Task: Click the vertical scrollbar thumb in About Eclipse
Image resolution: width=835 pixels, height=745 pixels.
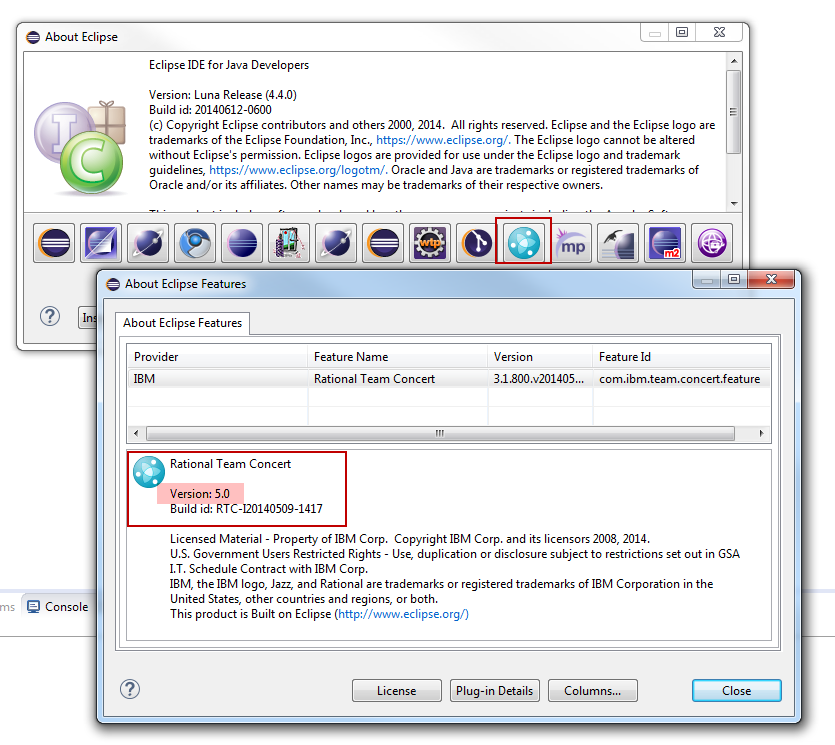Action: (x=734, y=112)
